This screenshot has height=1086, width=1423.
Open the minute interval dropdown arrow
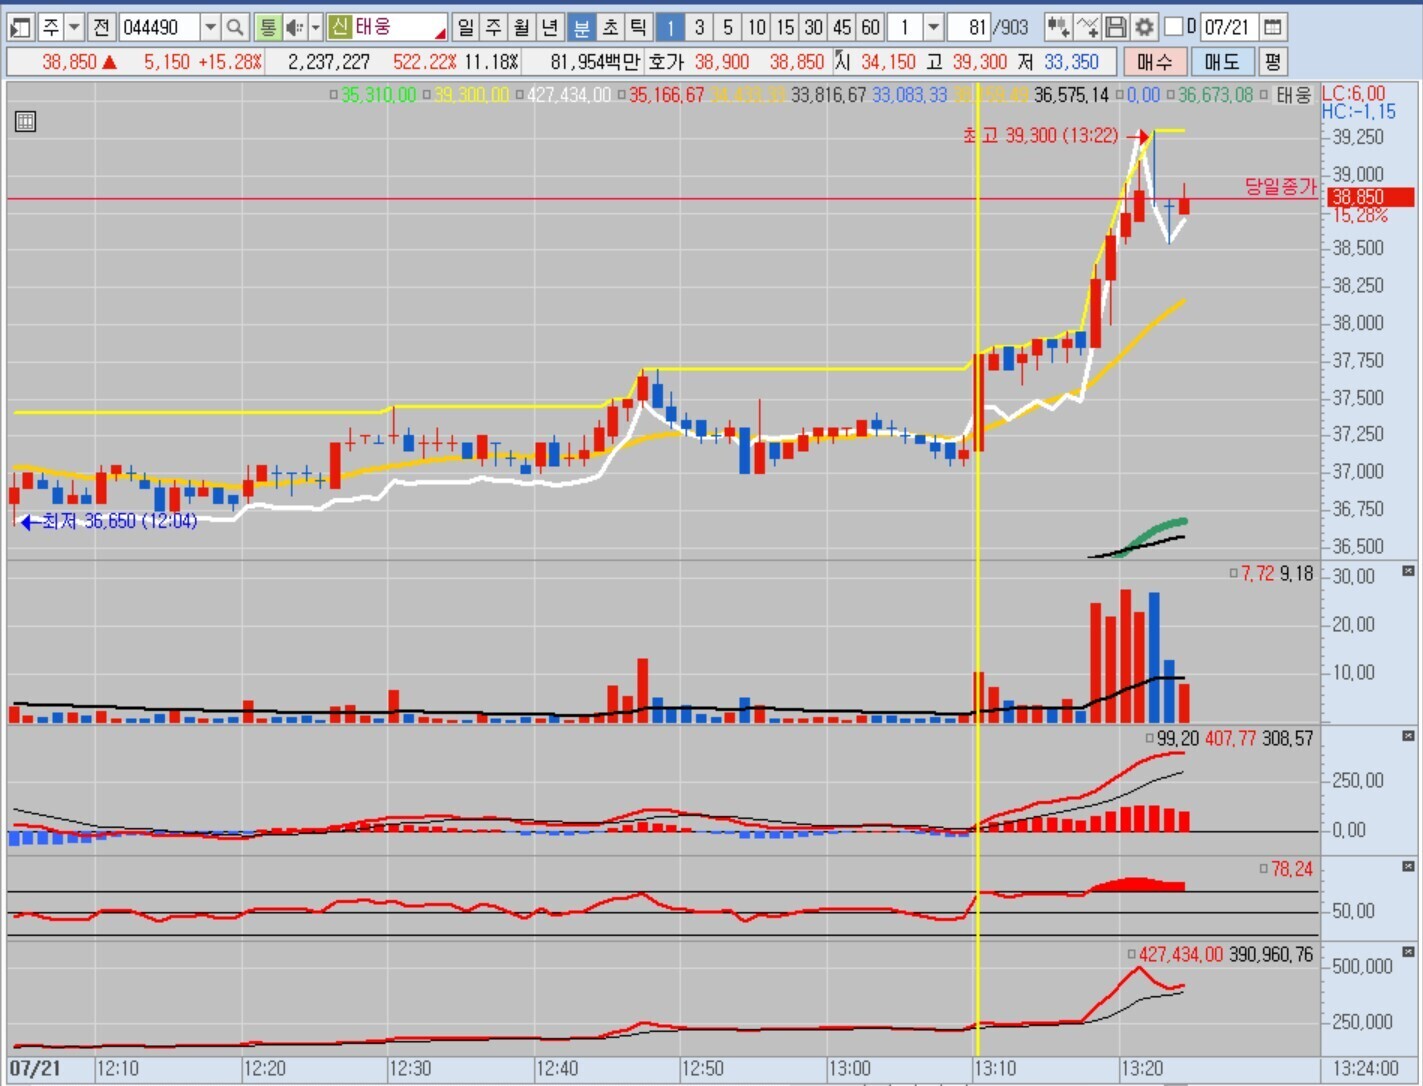933,27
